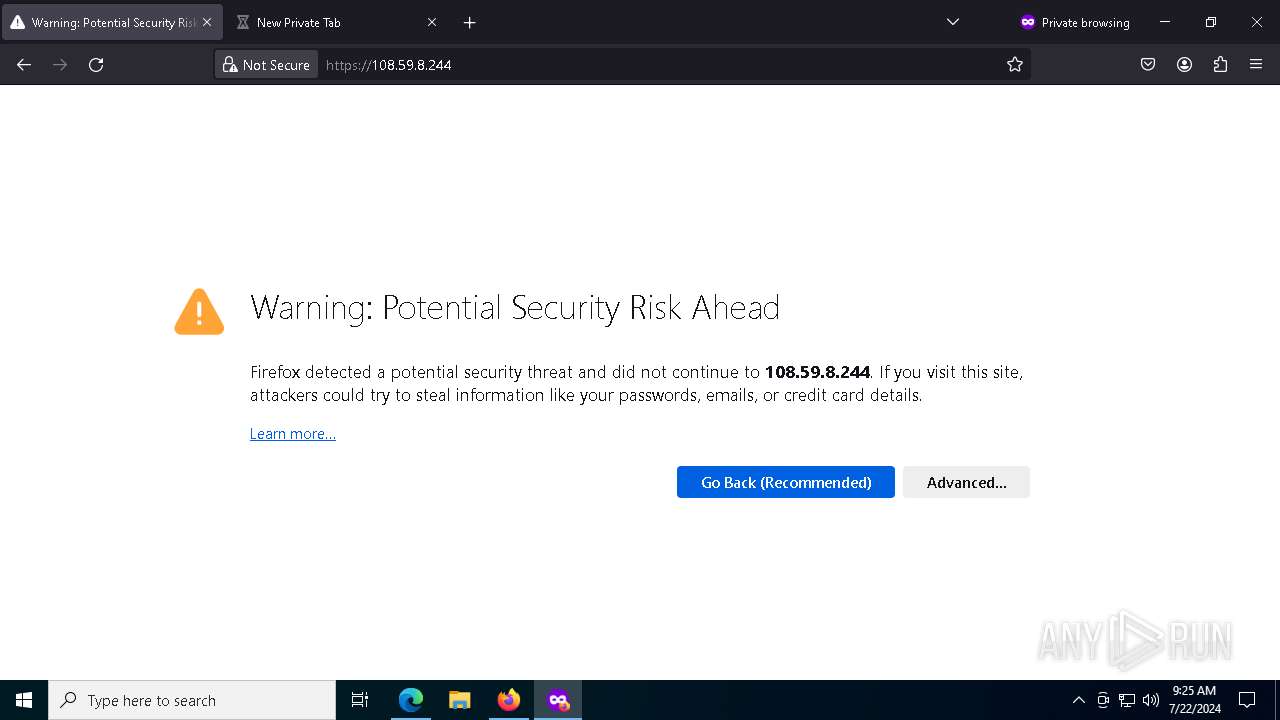Show hidden system tray icons
The image size is (1280, 720).
click(1078, 700)
